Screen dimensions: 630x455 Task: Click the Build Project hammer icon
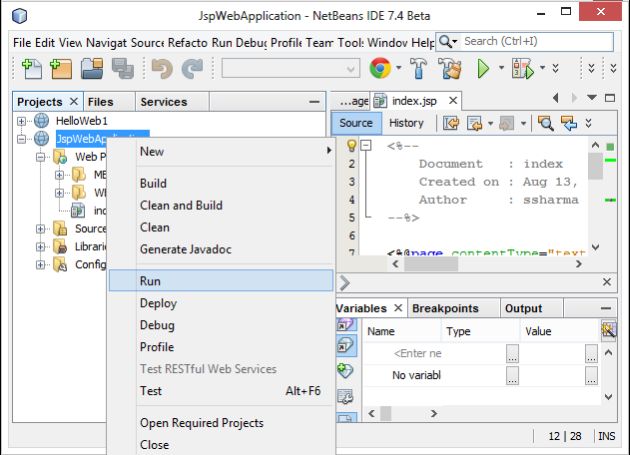point(419,68)
